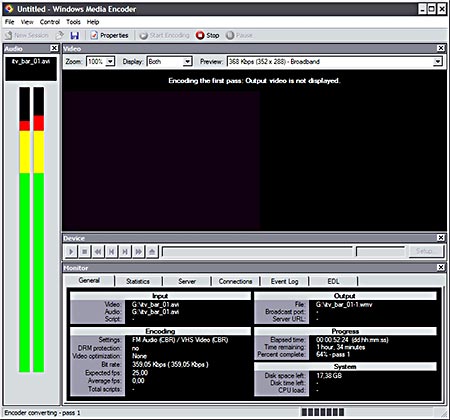Click 'Encoder converting - pass 1' status text

click(42, 413)
